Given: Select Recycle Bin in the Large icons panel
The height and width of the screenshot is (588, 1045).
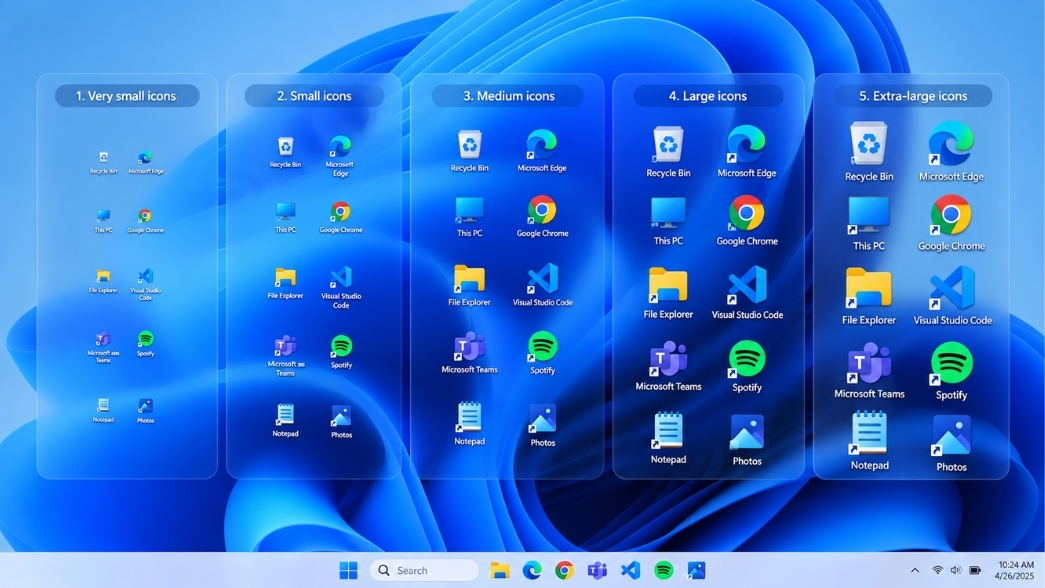Looking at the screenshot, I should (668, 152).
